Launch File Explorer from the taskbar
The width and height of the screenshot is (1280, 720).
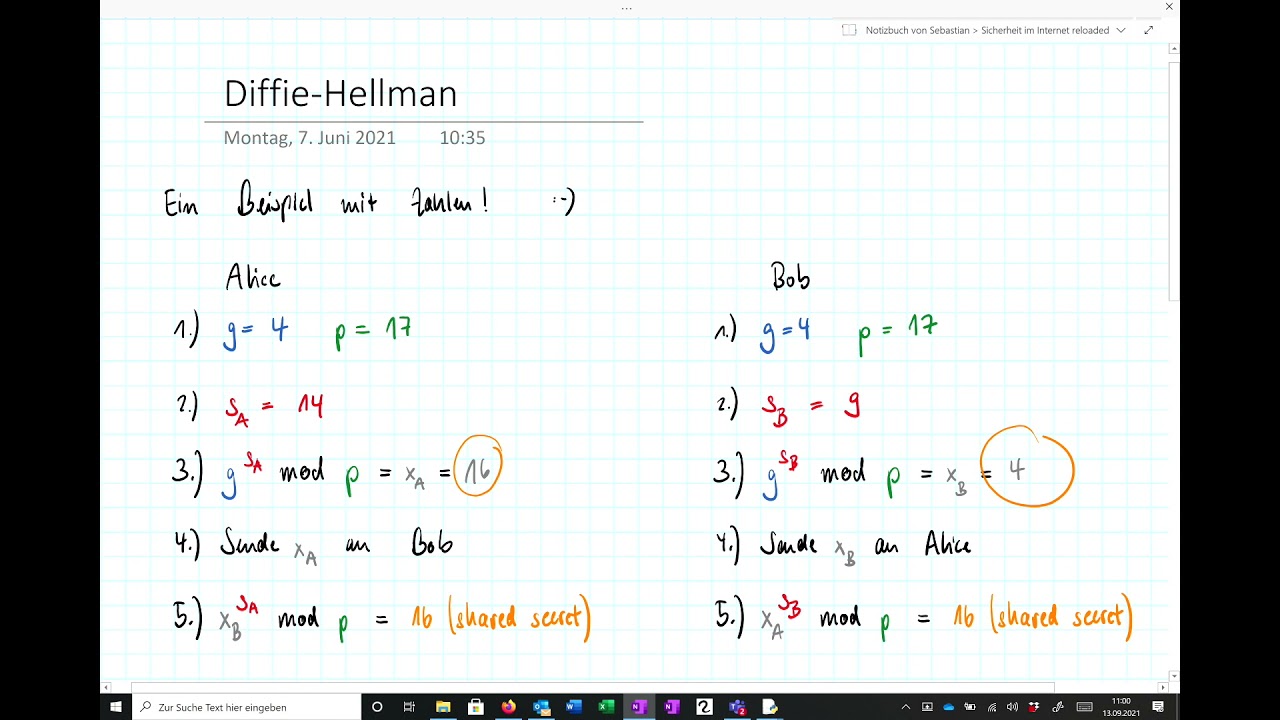tap(443, 707)
